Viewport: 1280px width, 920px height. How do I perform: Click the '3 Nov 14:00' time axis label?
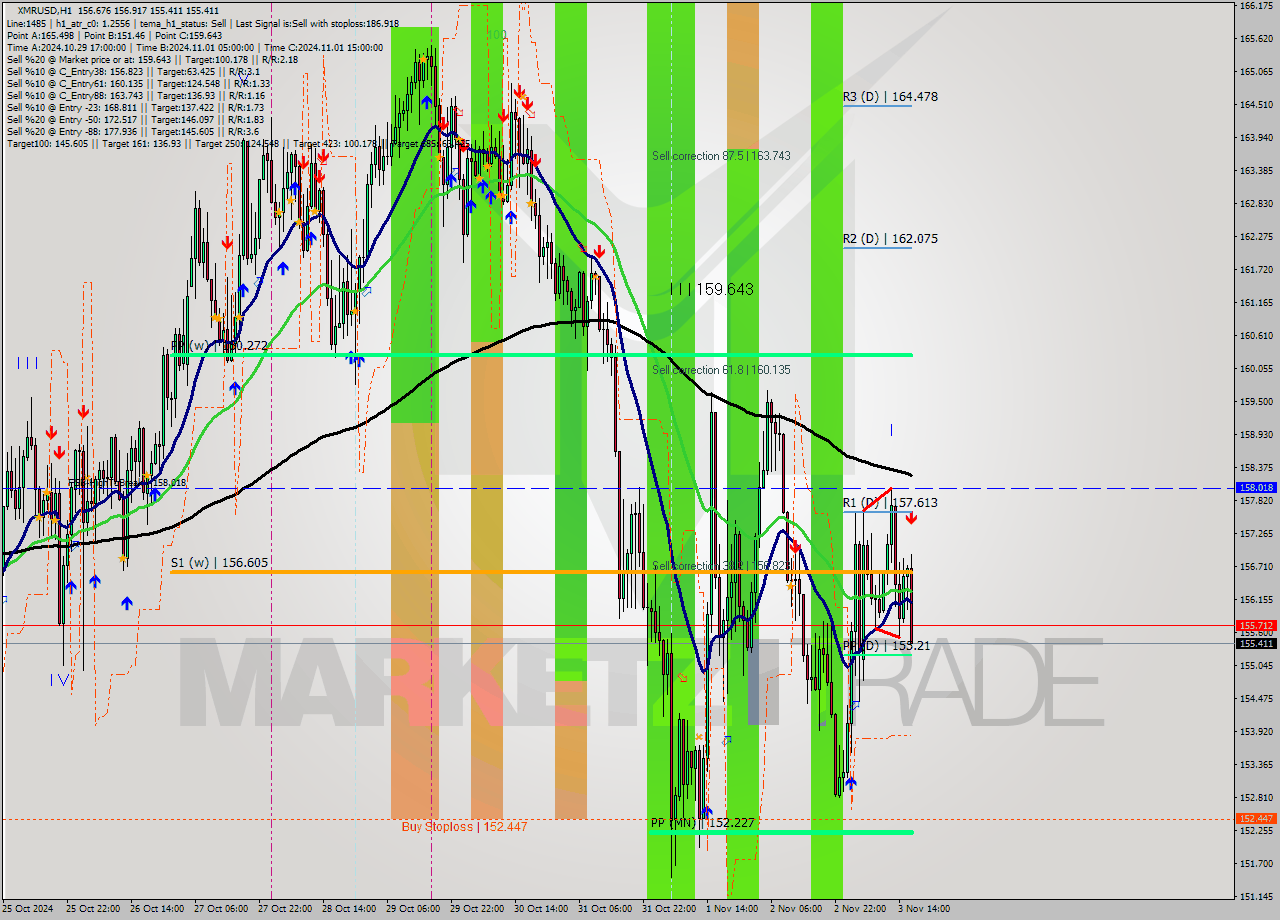pyautogui.click(x=924, y=909)
